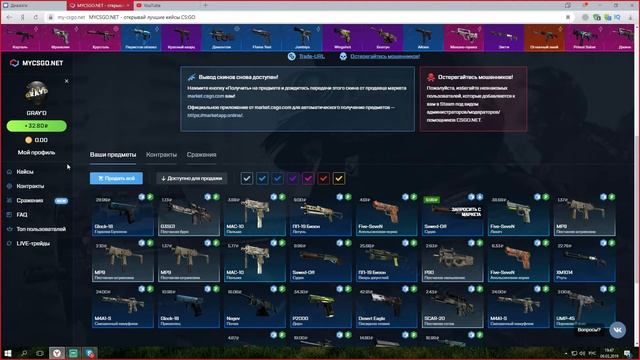The width and height of the screenshot is (640, 360).
Task: Click blue withdraw icon on XM1014 card
Action: point(603,243)
